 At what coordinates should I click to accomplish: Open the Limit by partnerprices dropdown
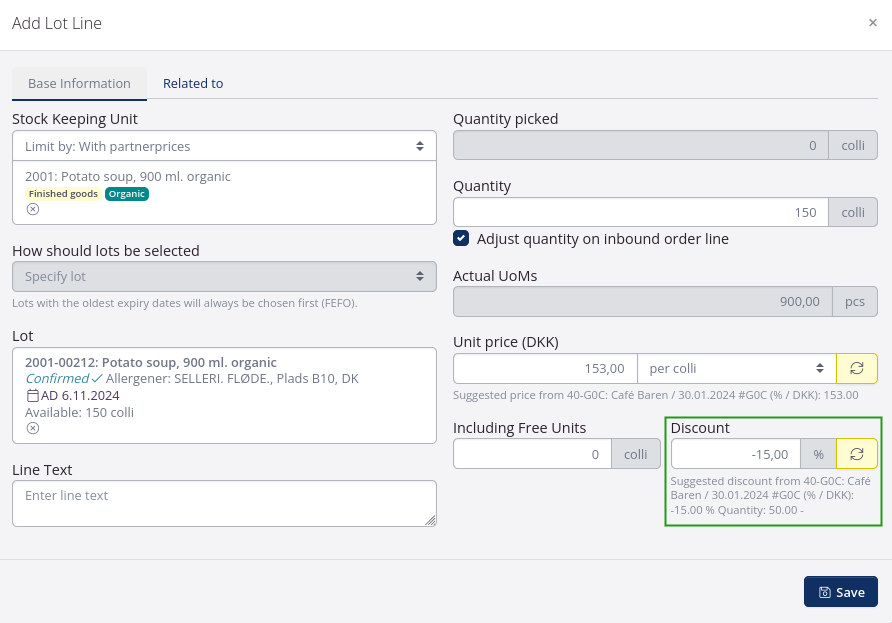click(224, 146)
